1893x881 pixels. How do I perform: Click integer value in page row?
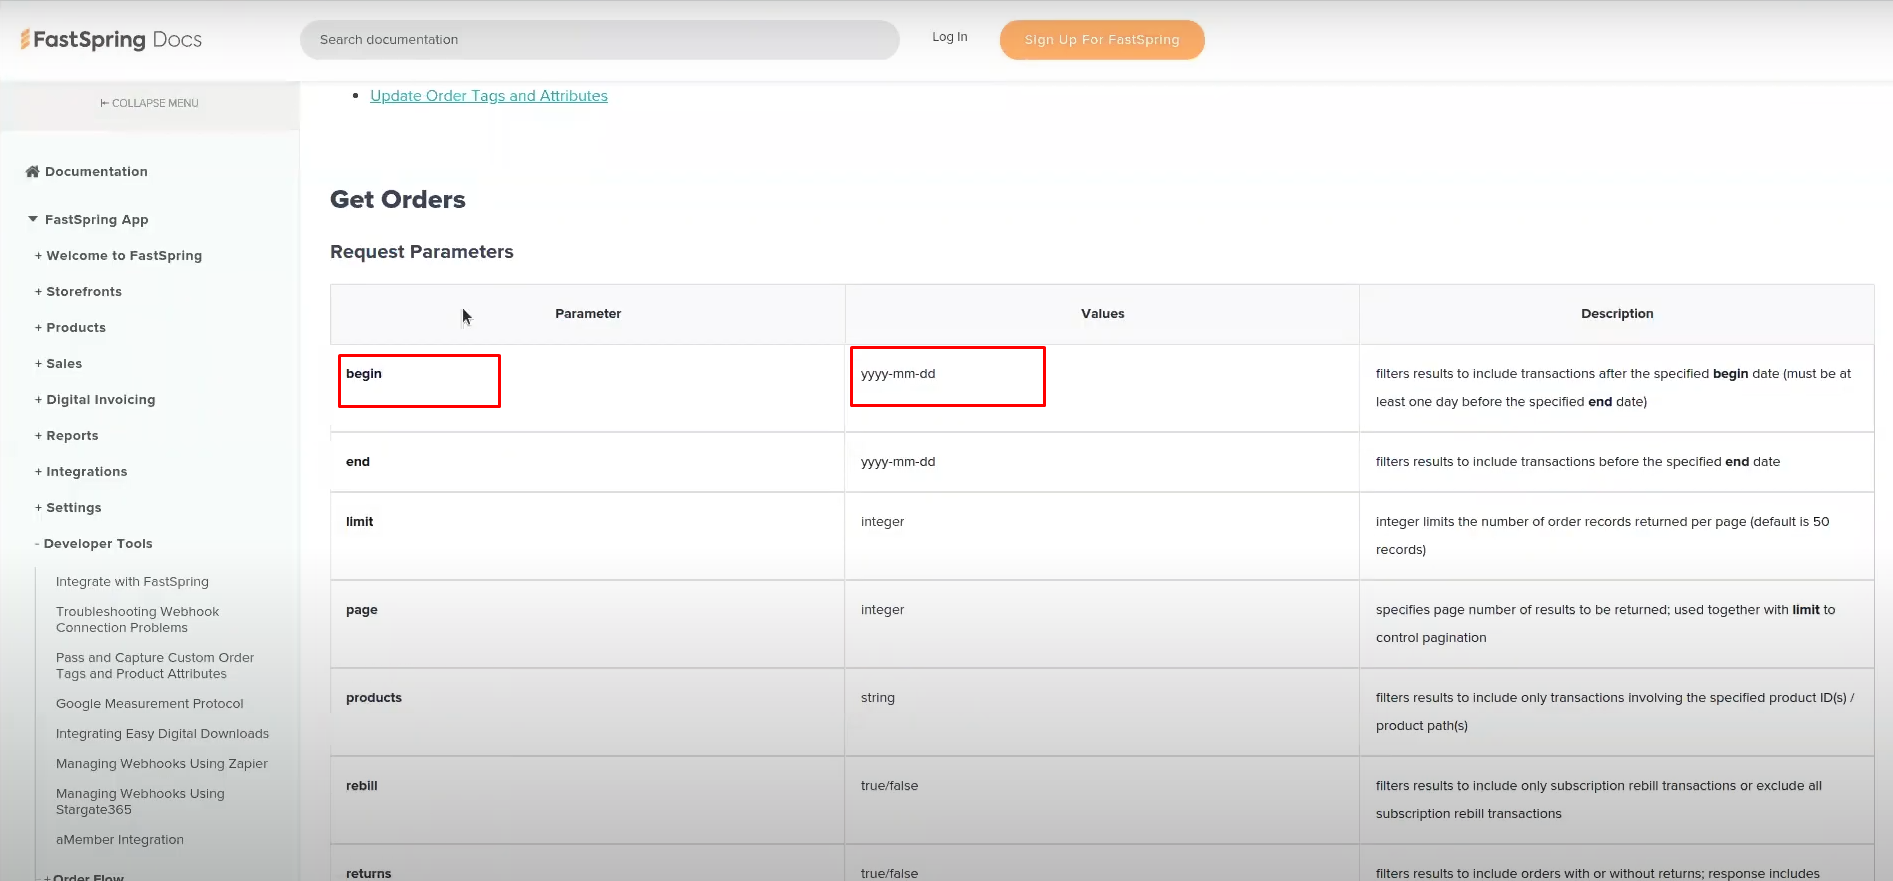pos(882,610)
